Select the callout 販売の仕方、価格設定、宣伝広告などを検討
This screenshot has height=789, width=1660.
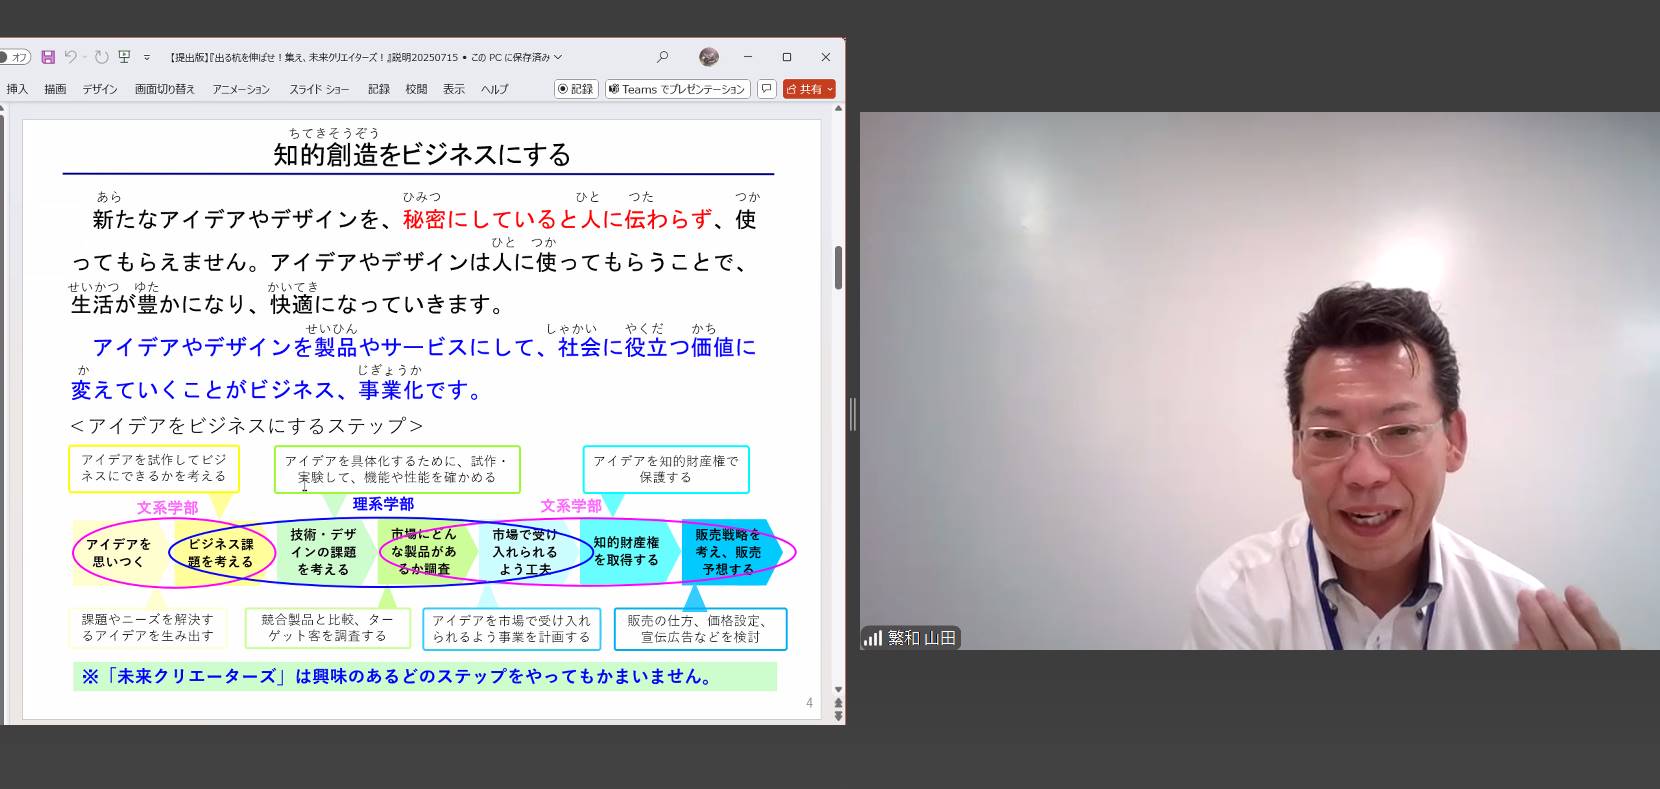[x=700, y=628]
